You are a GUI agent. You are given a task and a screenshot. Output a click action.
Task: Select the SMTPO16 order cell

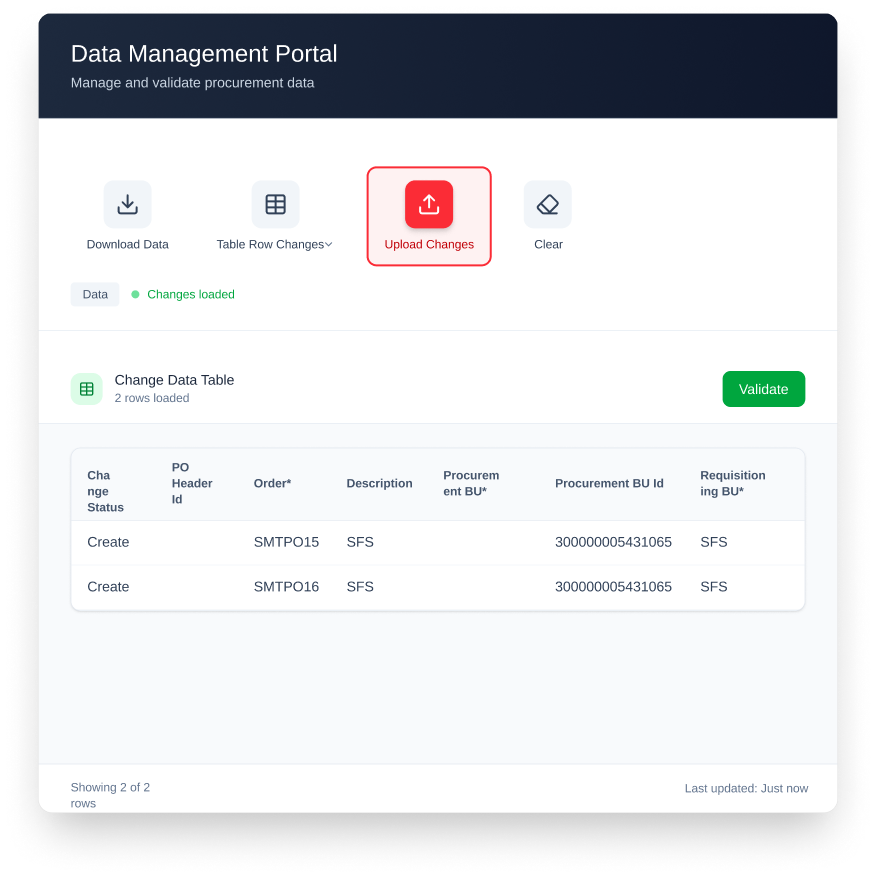point(286,587)
